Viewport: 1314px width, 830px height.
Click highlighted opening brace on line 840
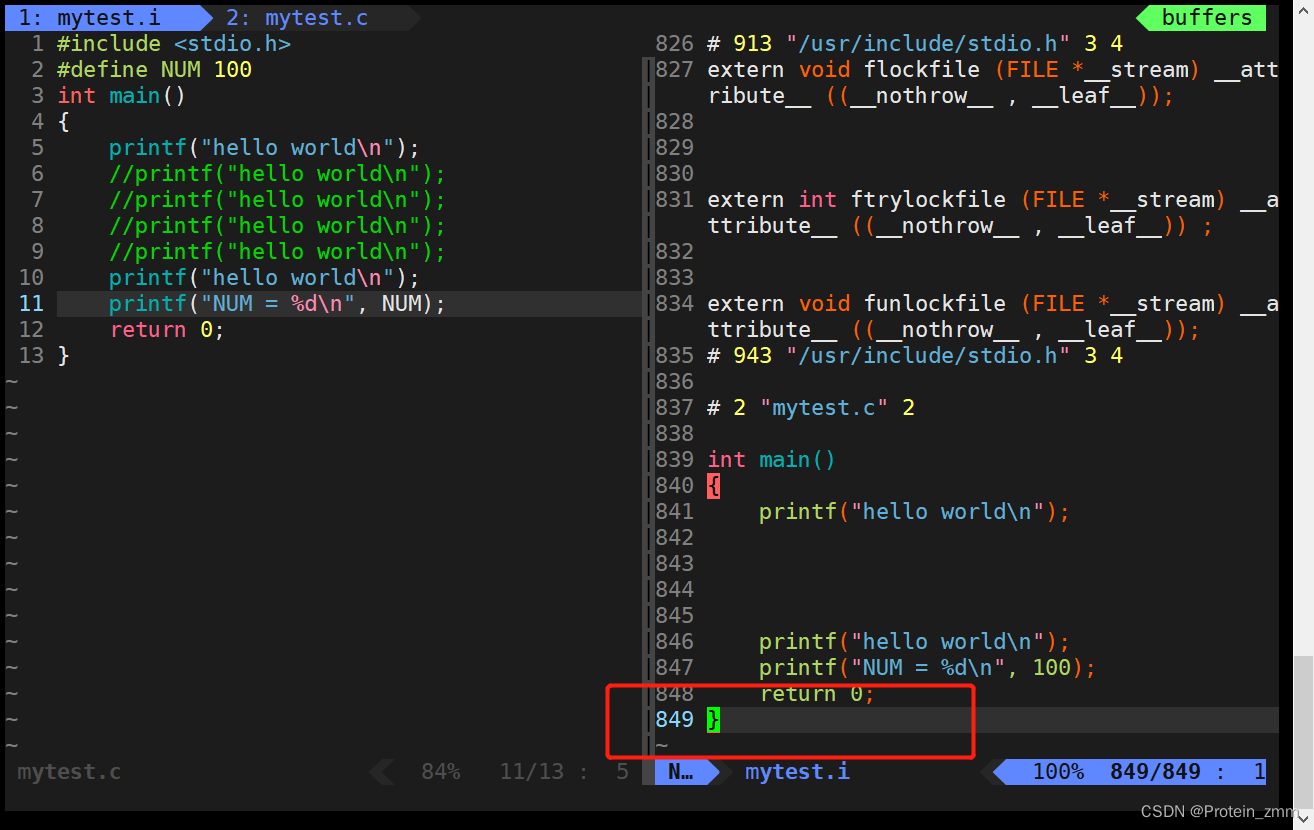[713, 486]
